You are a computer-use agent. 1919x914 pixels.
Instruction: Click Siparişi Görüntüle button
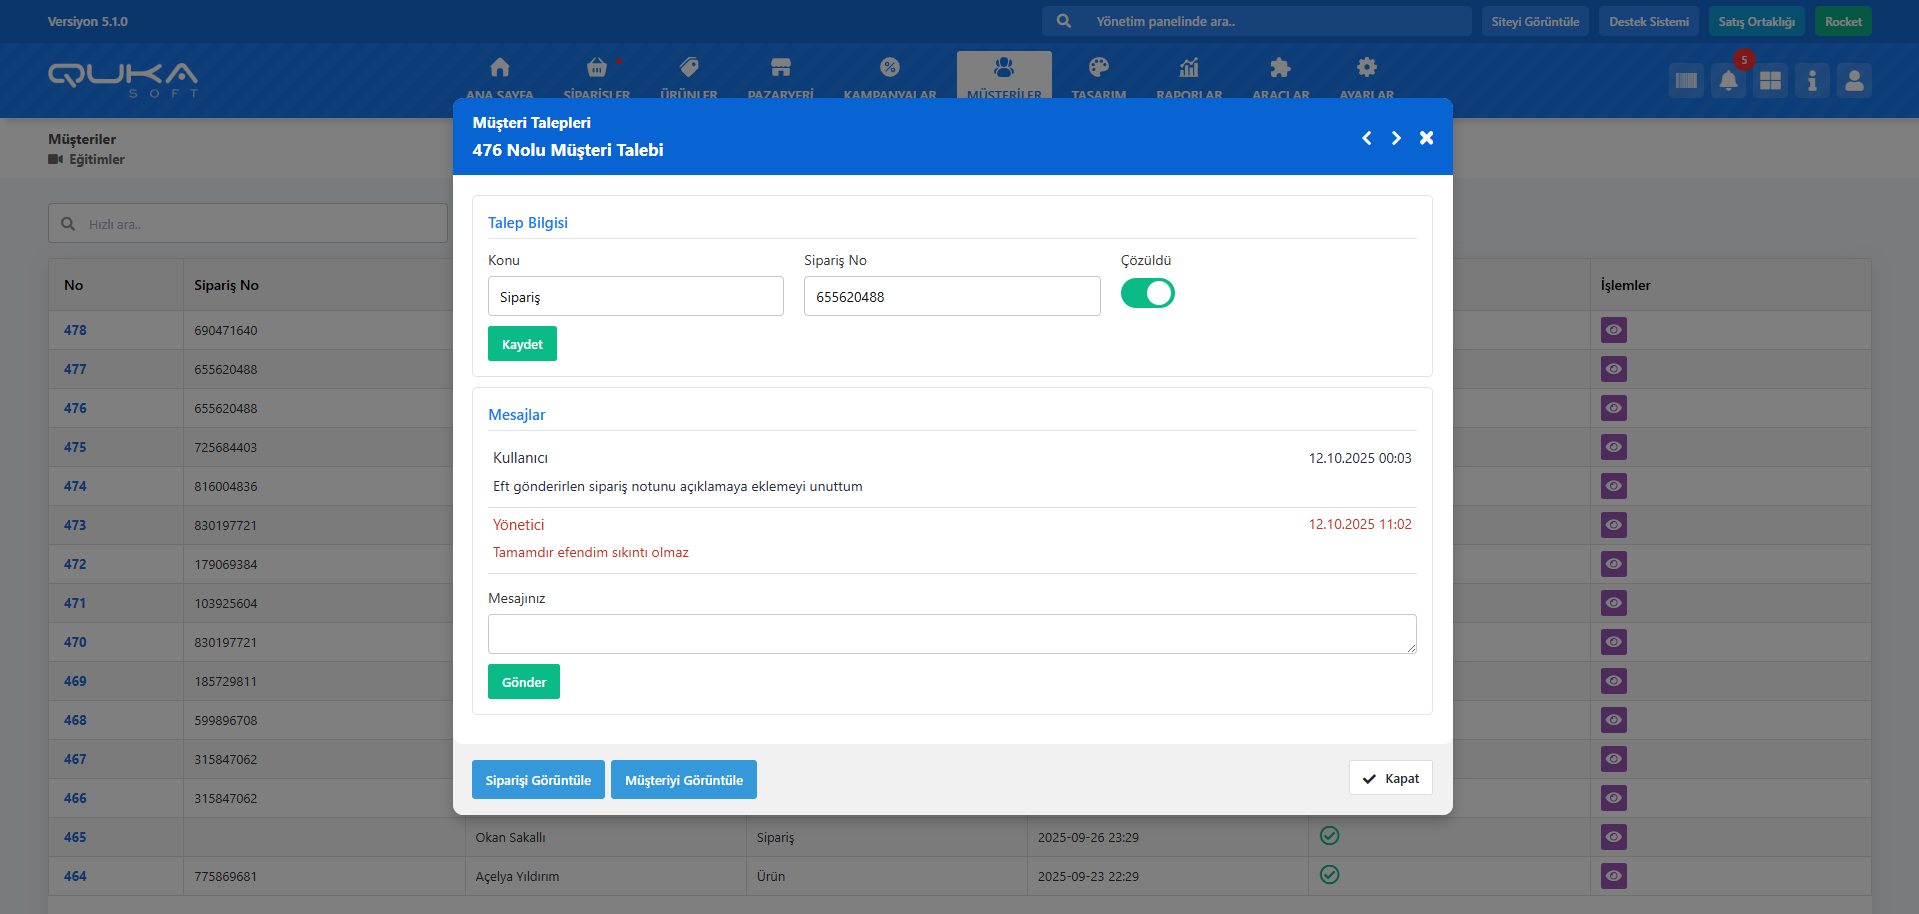pos(538,780)
